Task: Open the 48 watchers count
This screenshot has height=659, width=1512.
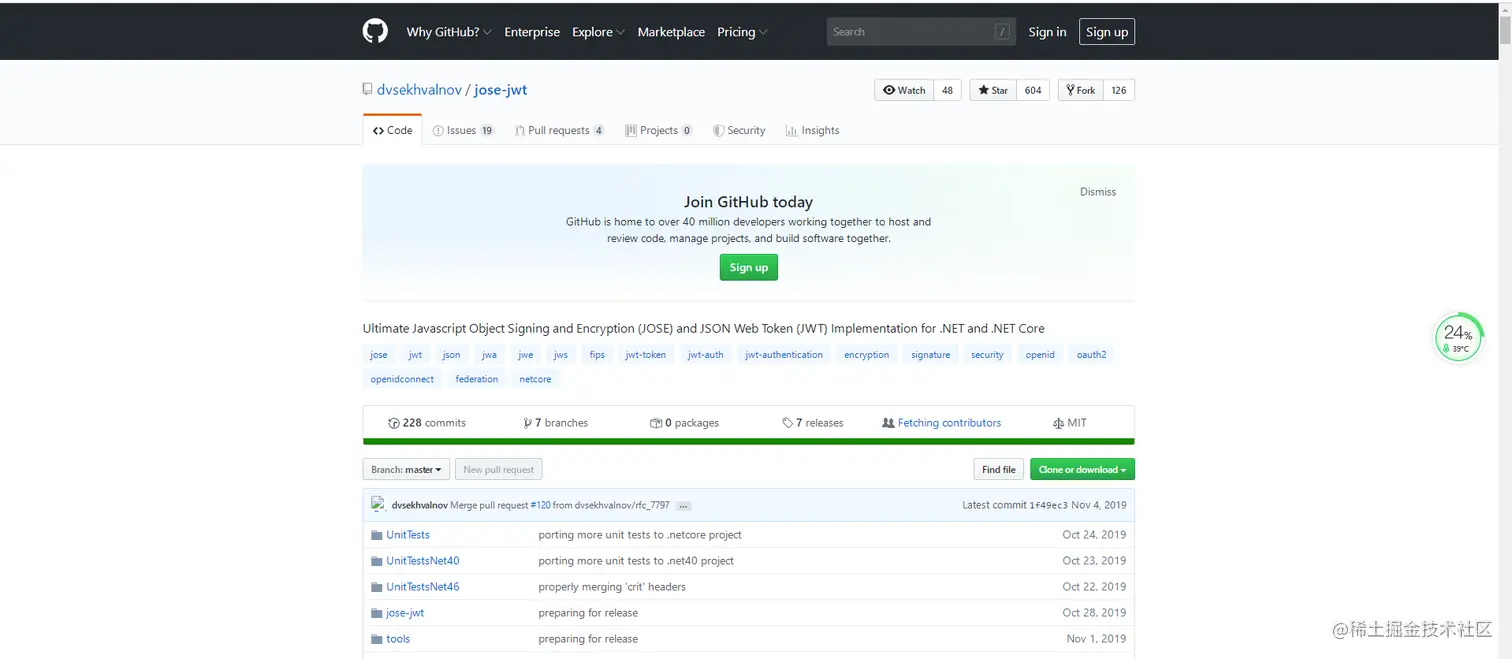Action: pos(947,90)
